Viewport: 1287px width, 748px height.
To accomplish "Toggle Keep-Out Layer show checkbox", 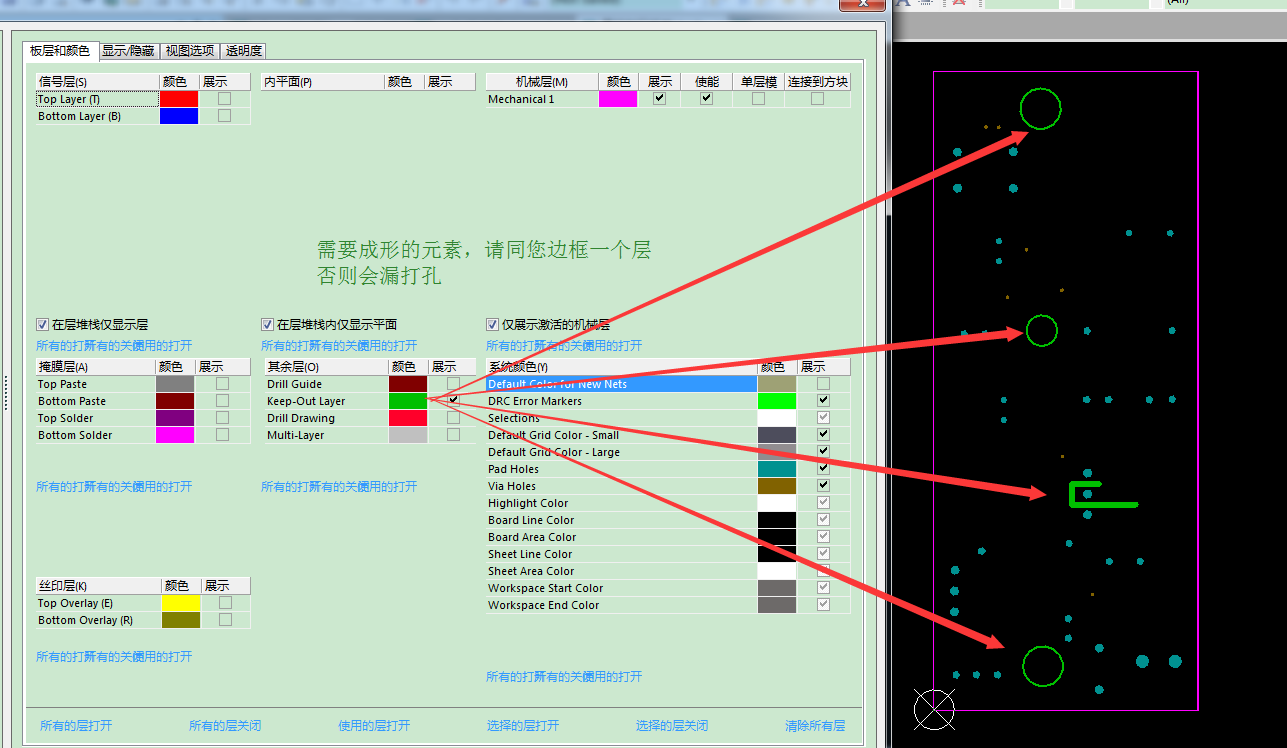I will click(453, 399).
